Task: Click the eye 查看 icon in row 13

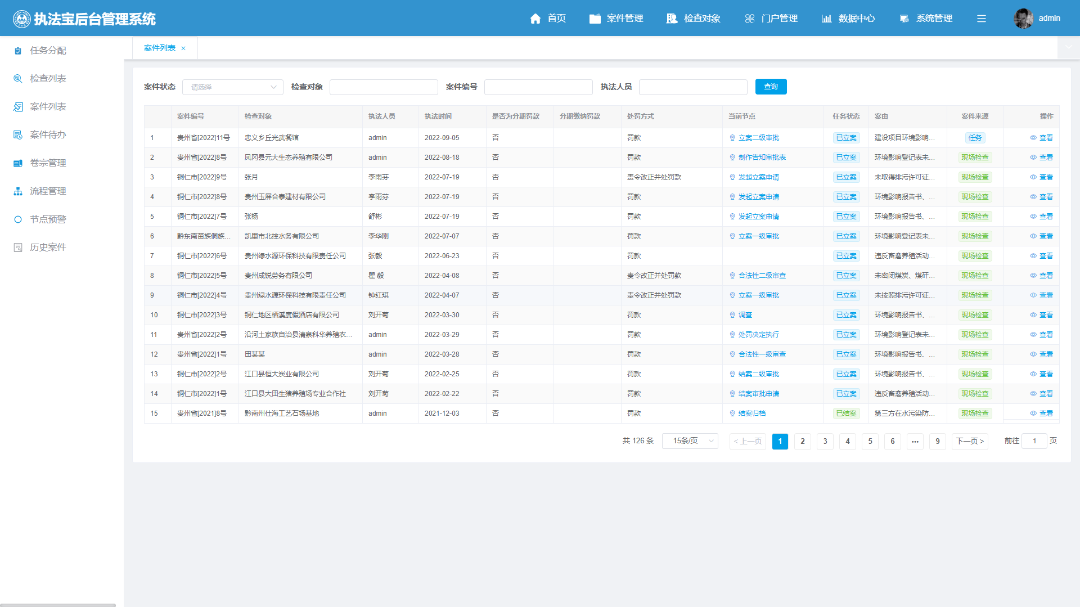Action: [1033, 374]
